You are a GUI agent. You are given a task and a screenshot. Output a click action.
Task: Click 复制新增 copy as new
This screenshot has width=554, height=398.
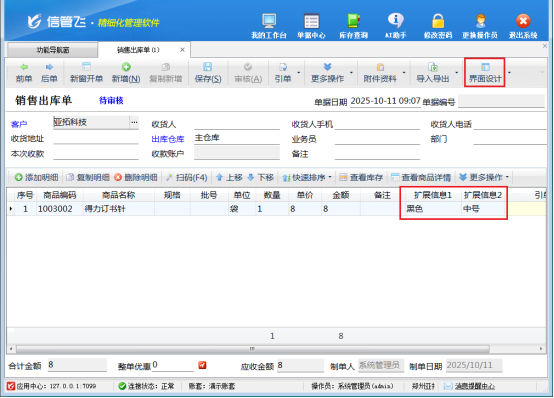(x=166, y=73)
